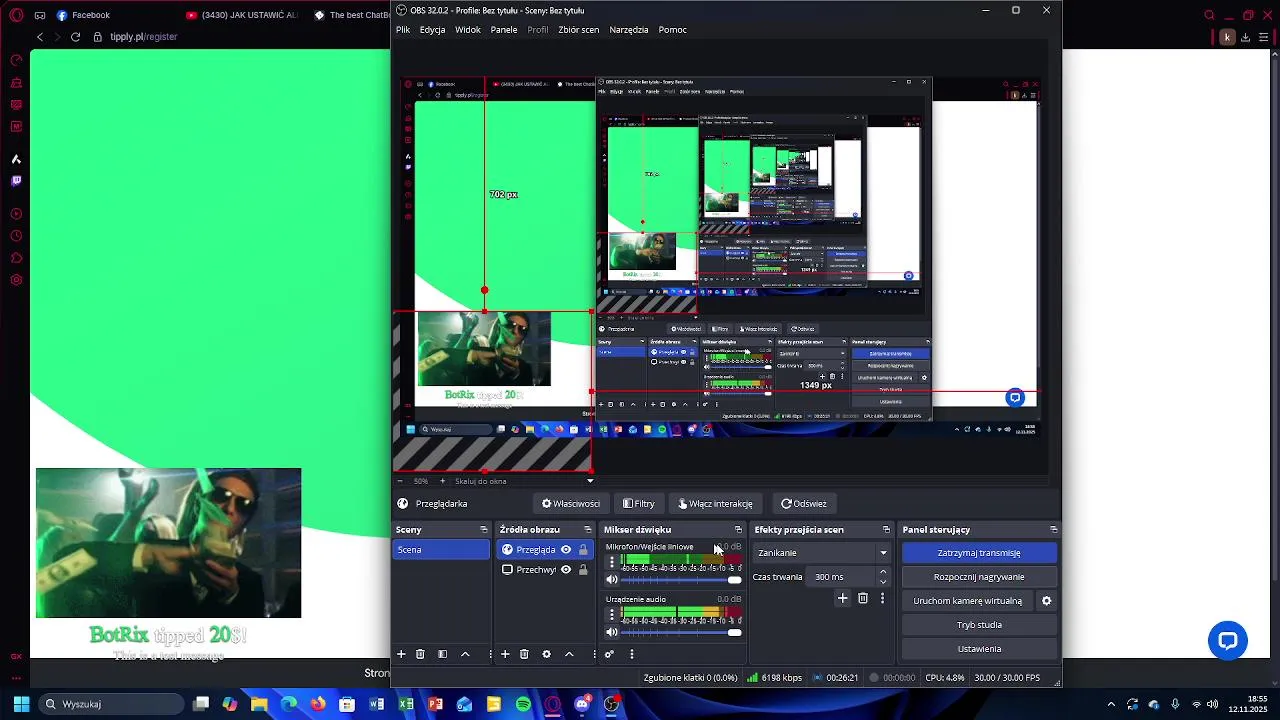Image resolution: width=1280 pixels, height=720 pixels.
Task: Add new source in Źródła obrazu panel
Action: coord(505,654)
